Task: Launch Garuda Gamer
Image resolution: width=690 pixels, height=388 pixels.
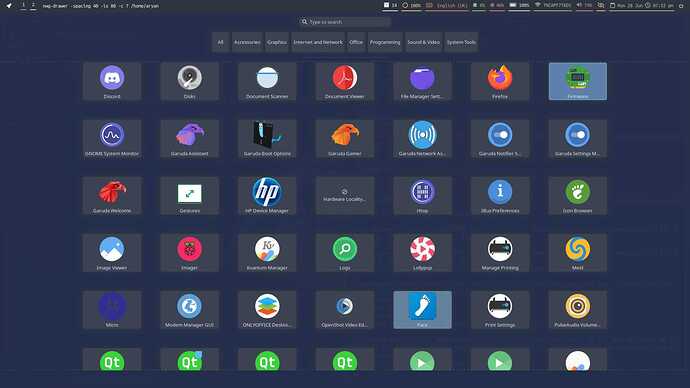Action: point(345,139)
